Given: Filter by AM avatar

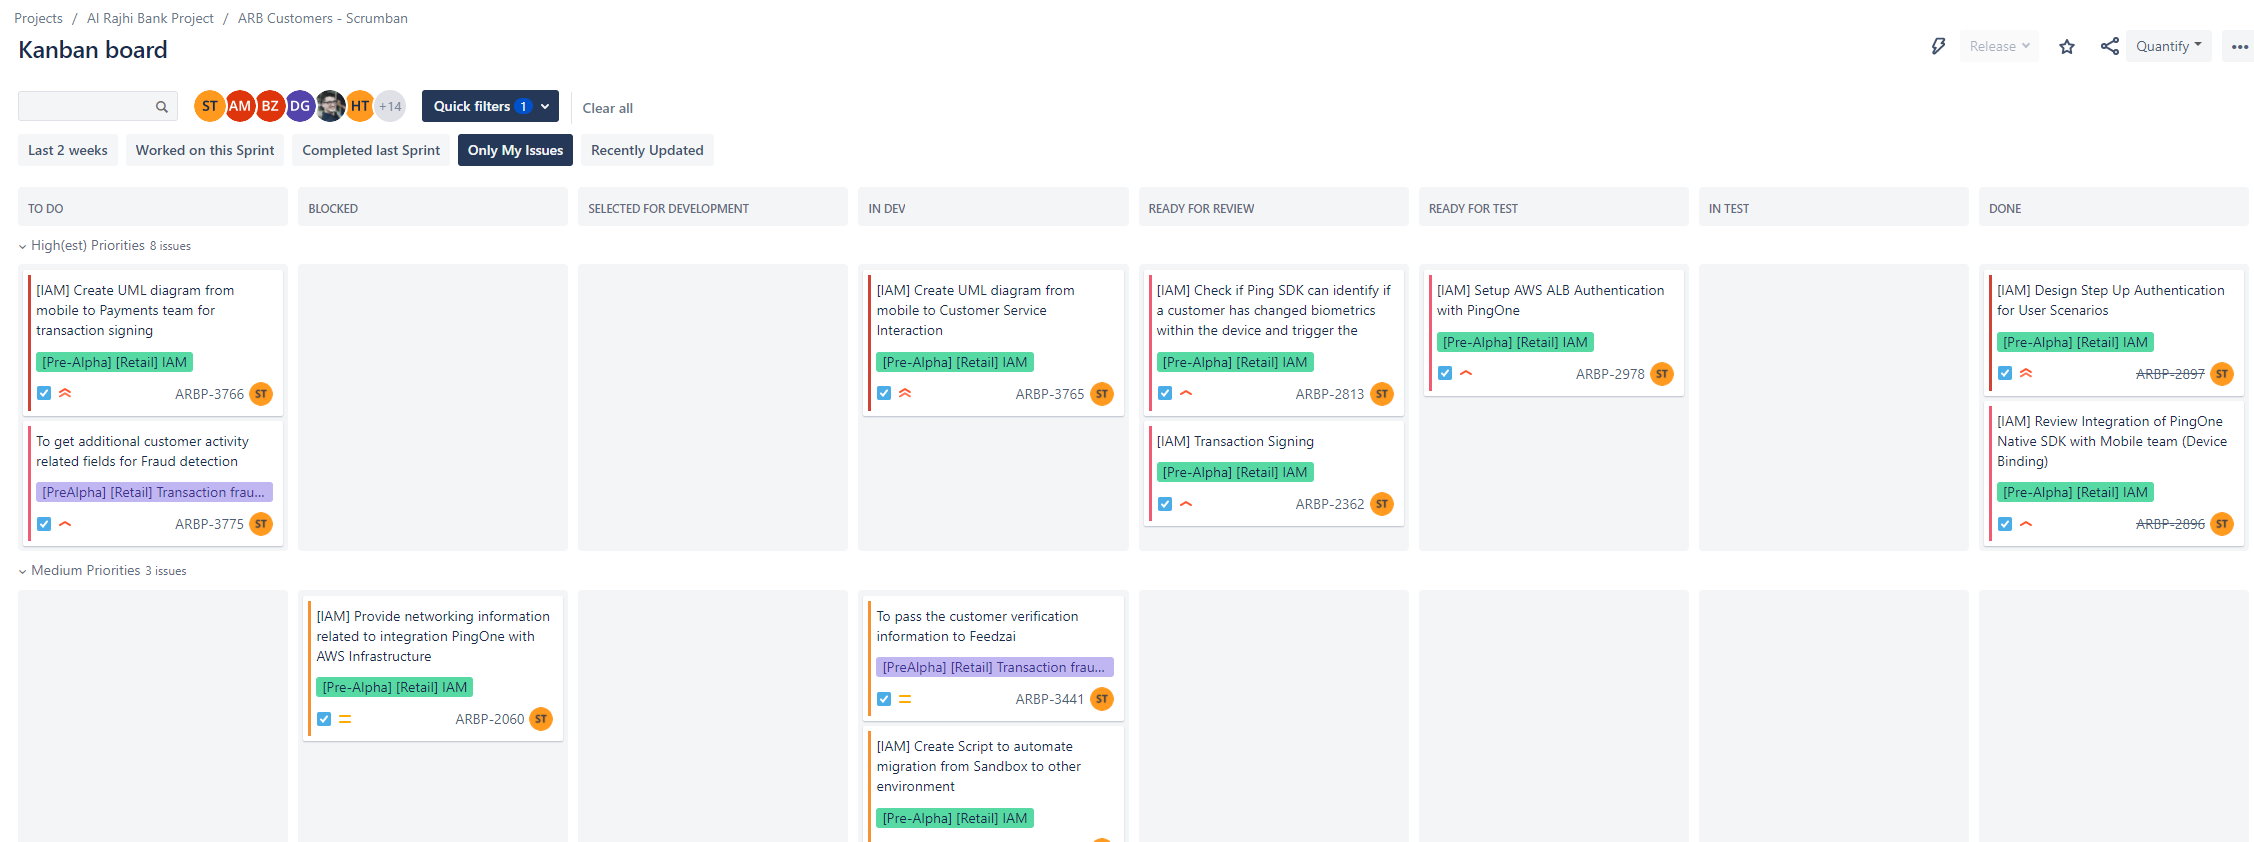Looking at the screenshot, I should [240, 106].
